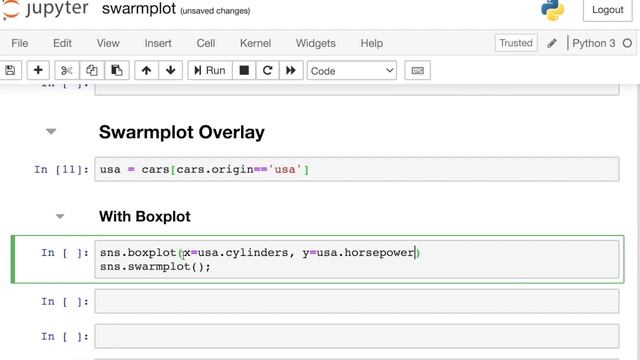Paste cells below with the clipboard icon
Viewport: 640px width, 360px height.
pos(117,71)
